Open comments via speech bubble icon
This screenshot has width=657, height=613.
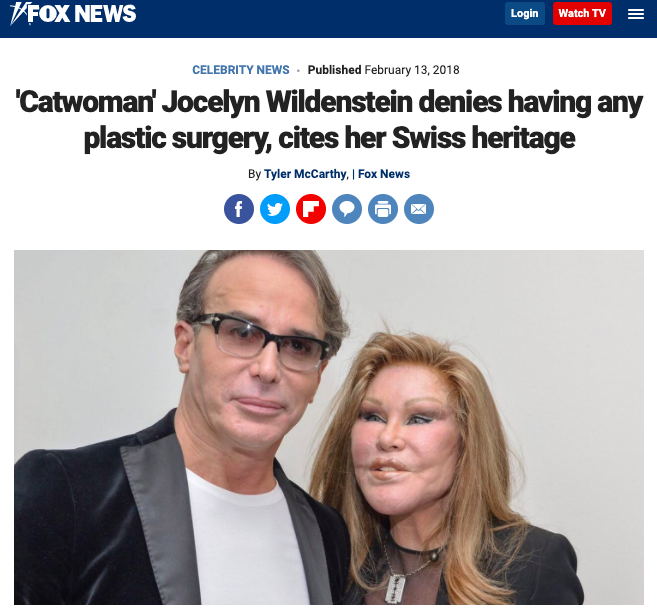[x=347, y=209]
